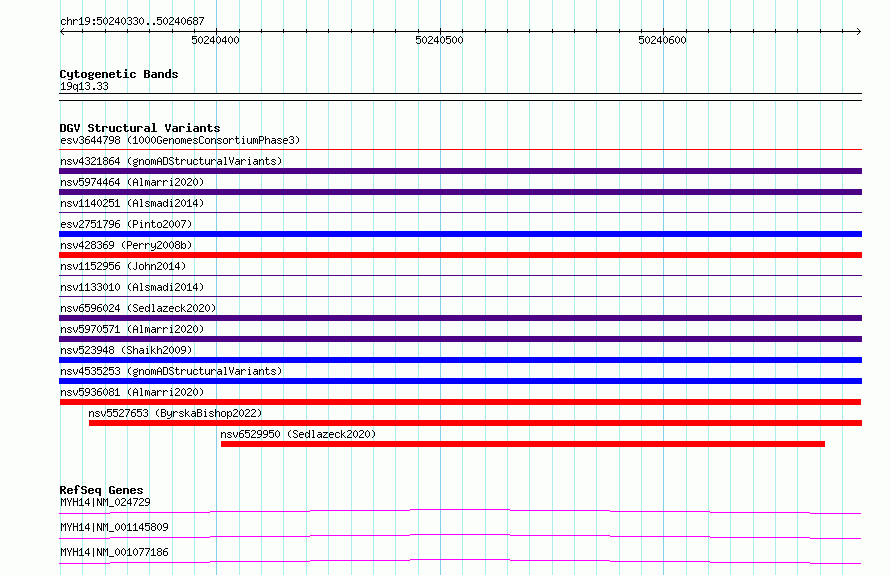This screenshot has height=575, width=890.
Task: Select the 19q13.33 band label
Action: [84, 86]
